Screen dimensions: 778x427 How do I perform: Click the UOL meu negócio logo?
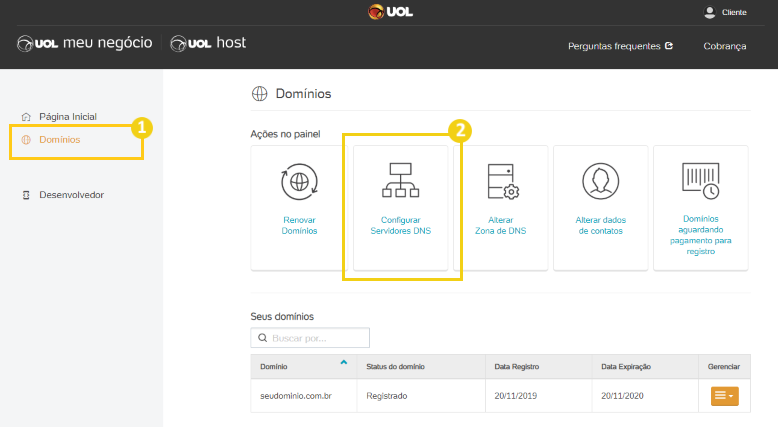click(x=85, y=43)
